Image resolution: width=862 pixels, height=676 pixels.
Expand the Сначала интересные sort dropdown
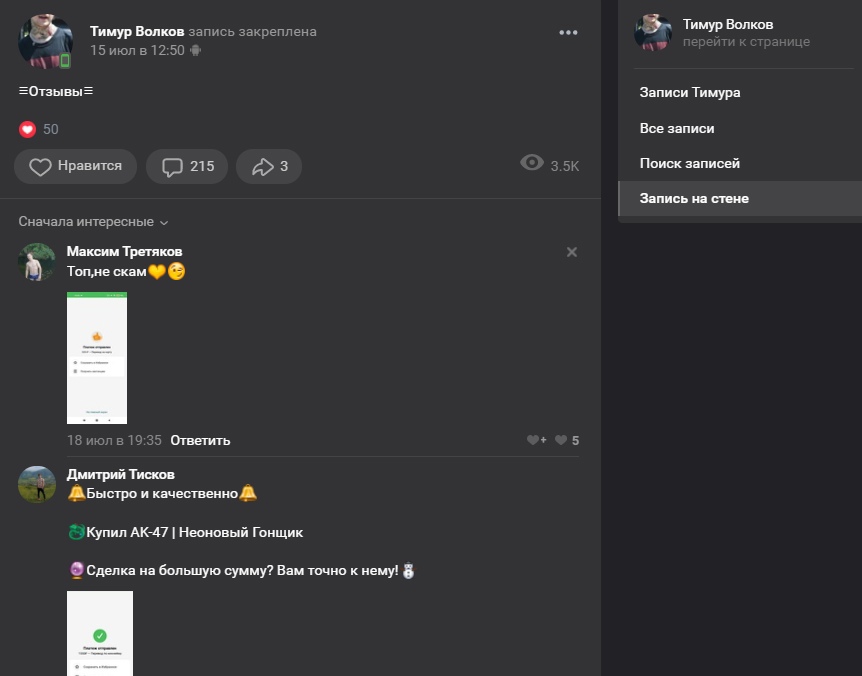(x=94, y=222)
